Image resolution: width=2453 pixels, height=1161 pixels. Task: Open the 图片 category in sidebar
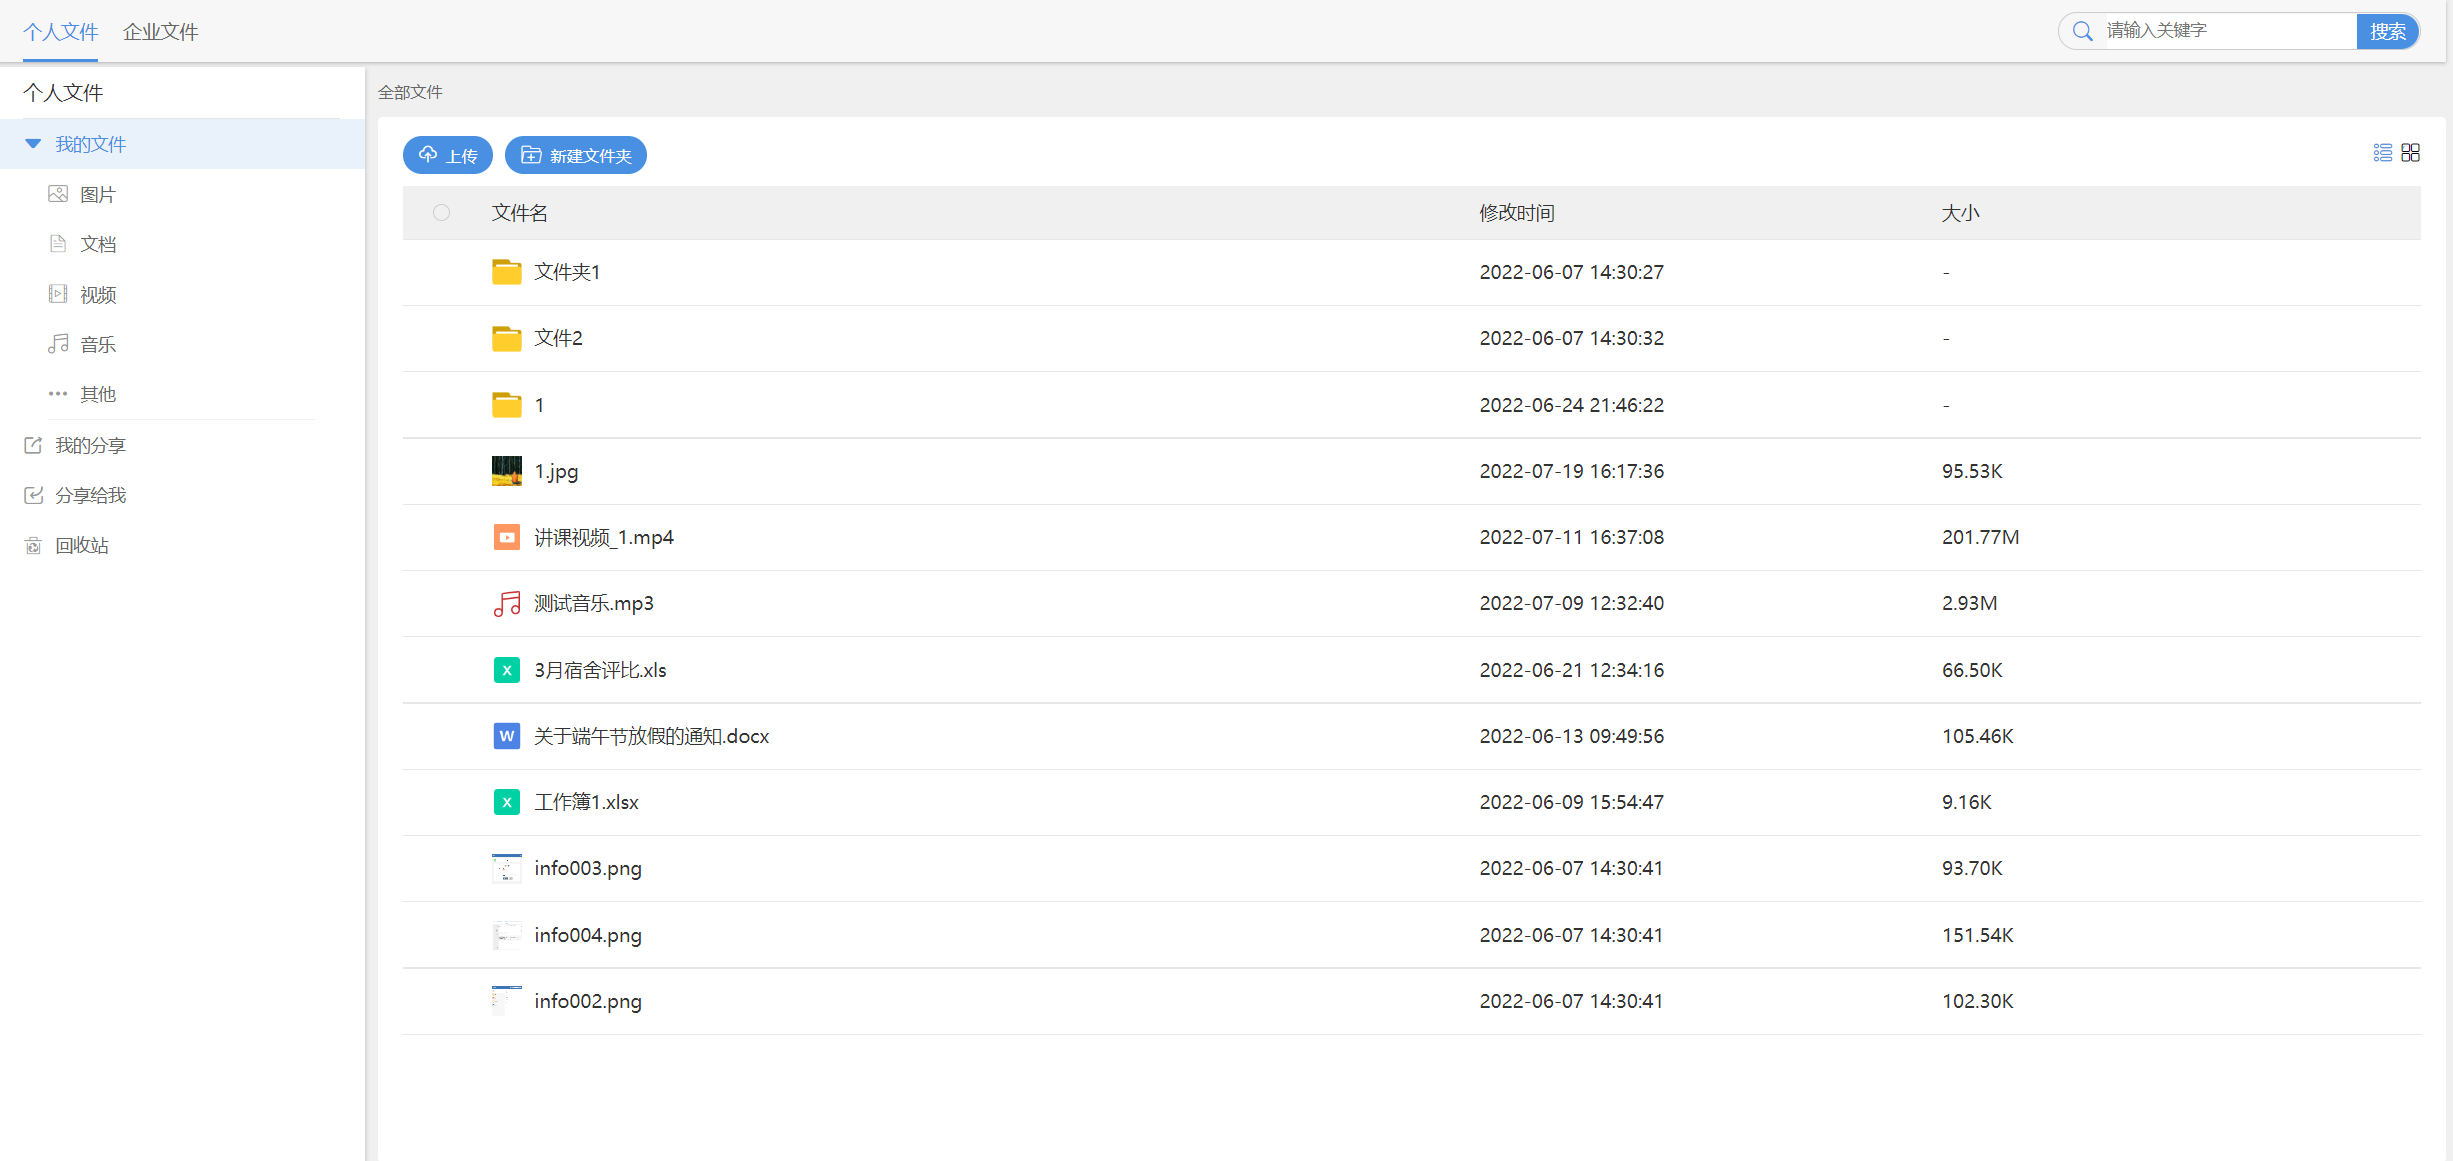point(97,195)
